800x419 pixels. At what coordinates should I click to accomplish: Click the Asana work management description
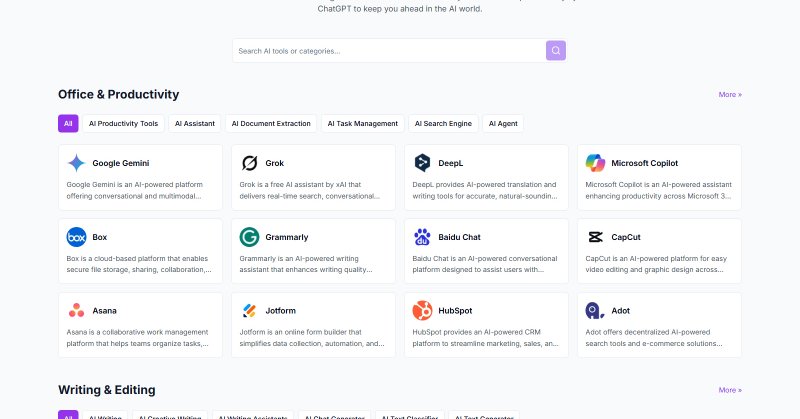click(x=137, y=338)
